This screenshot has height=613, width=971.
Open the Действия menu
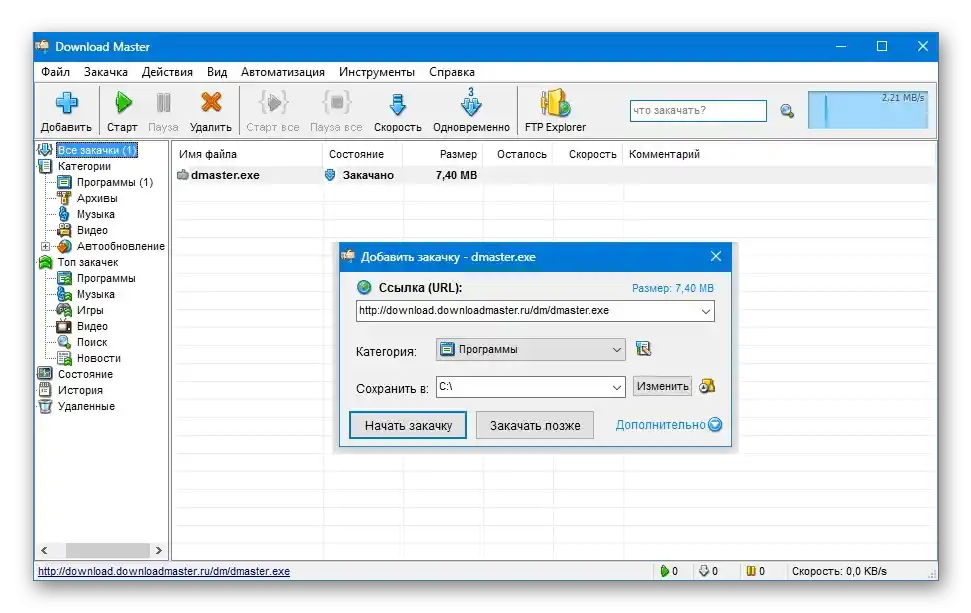[167, 72]
